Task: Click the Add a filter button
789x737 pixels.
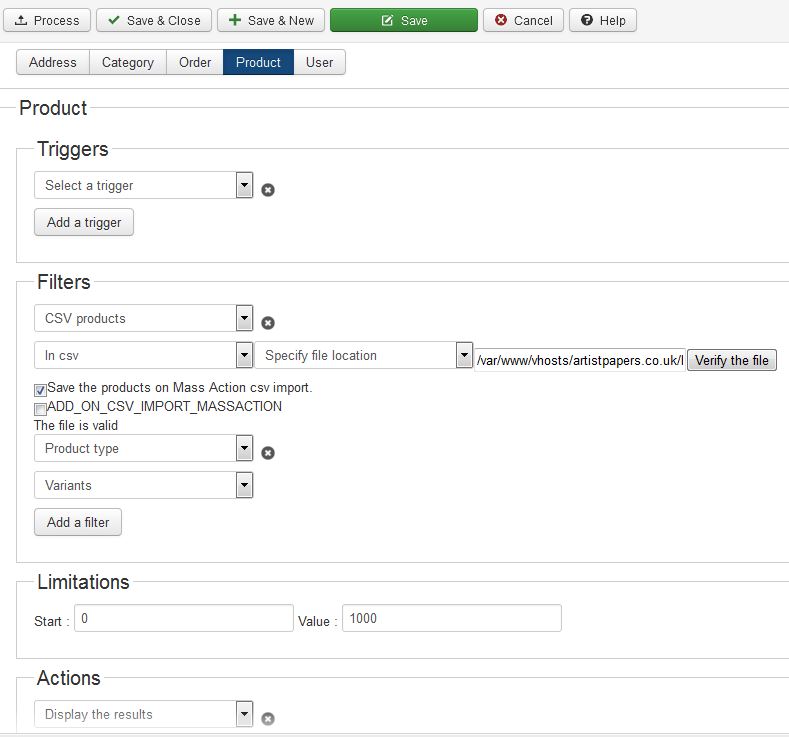Action: [x=78, y=522]
